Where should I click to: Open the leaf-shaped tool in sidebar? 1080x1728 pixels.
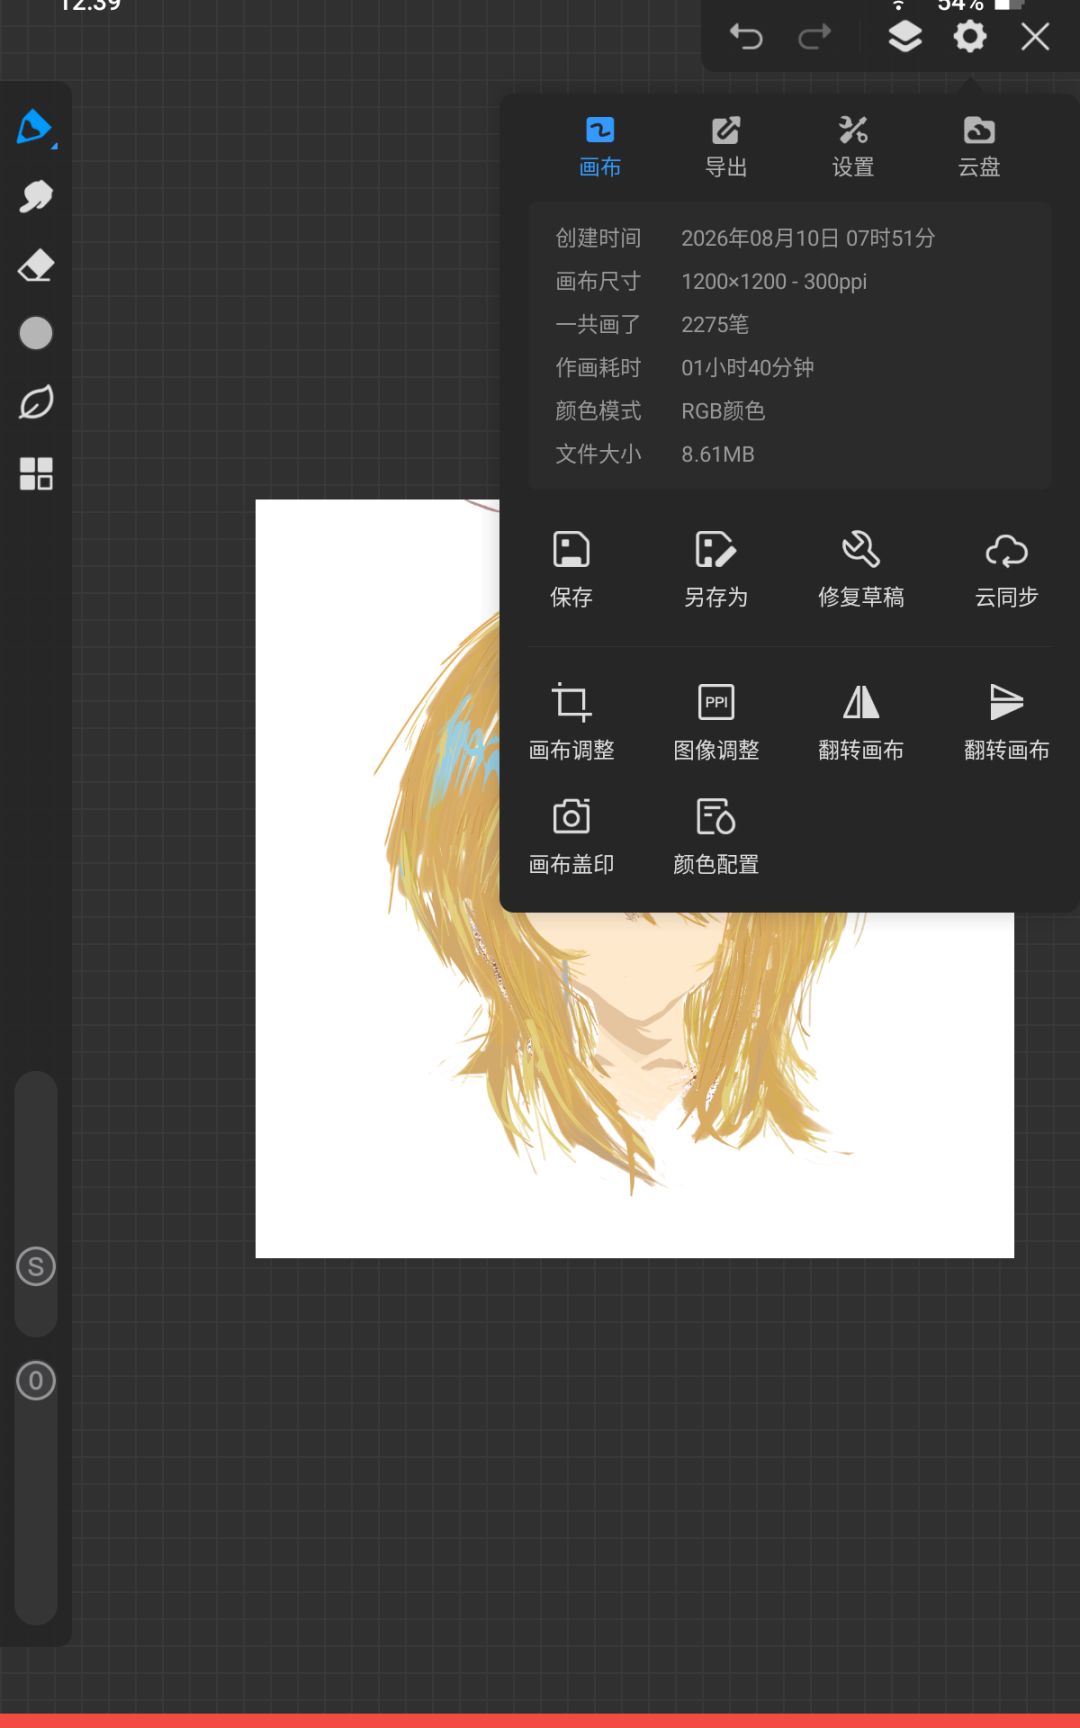36,403
